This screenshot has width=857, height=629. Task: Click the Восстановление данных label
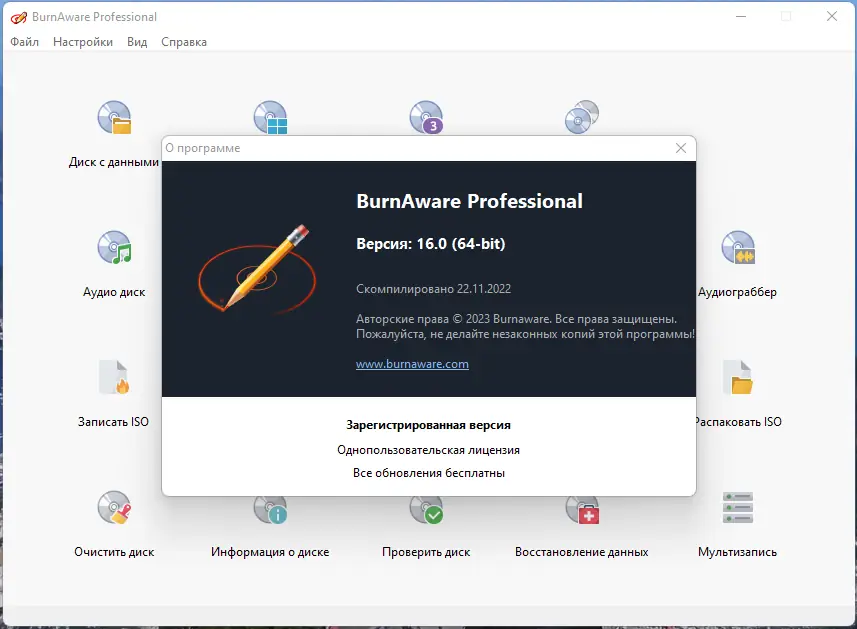[x=582, y=552]
